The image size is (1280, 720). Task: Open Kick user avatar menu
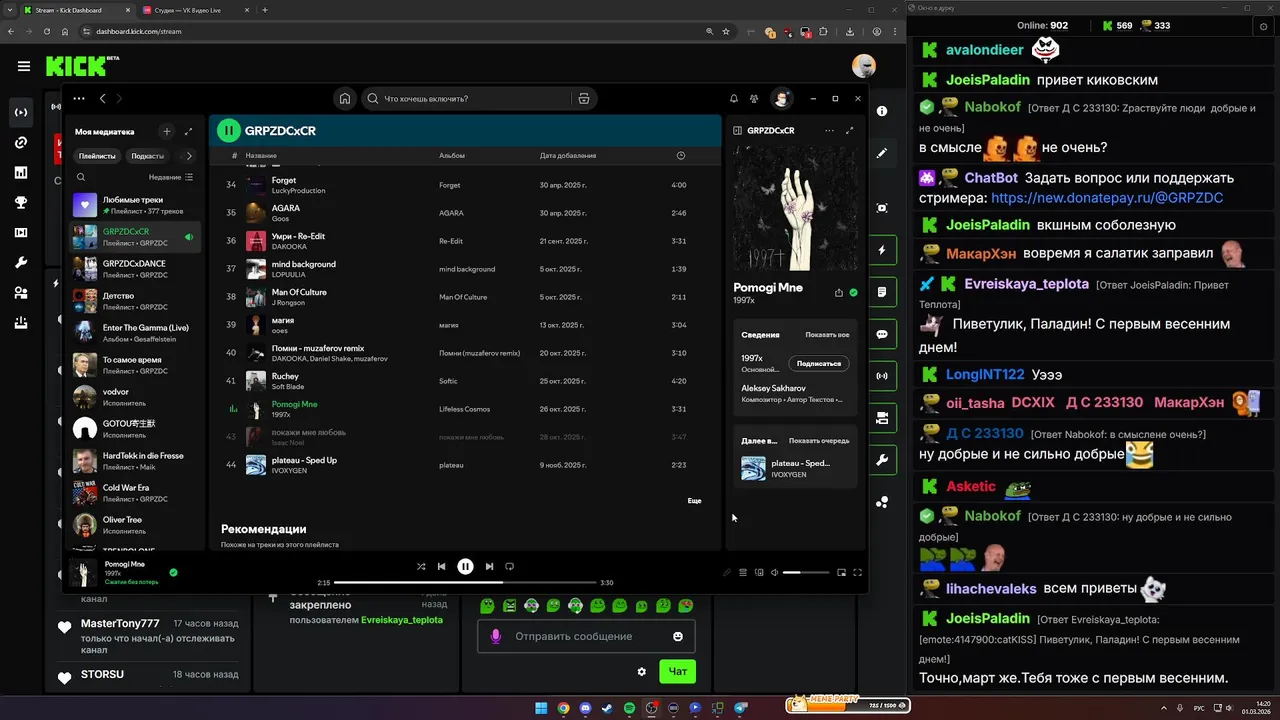coord(864,66)
